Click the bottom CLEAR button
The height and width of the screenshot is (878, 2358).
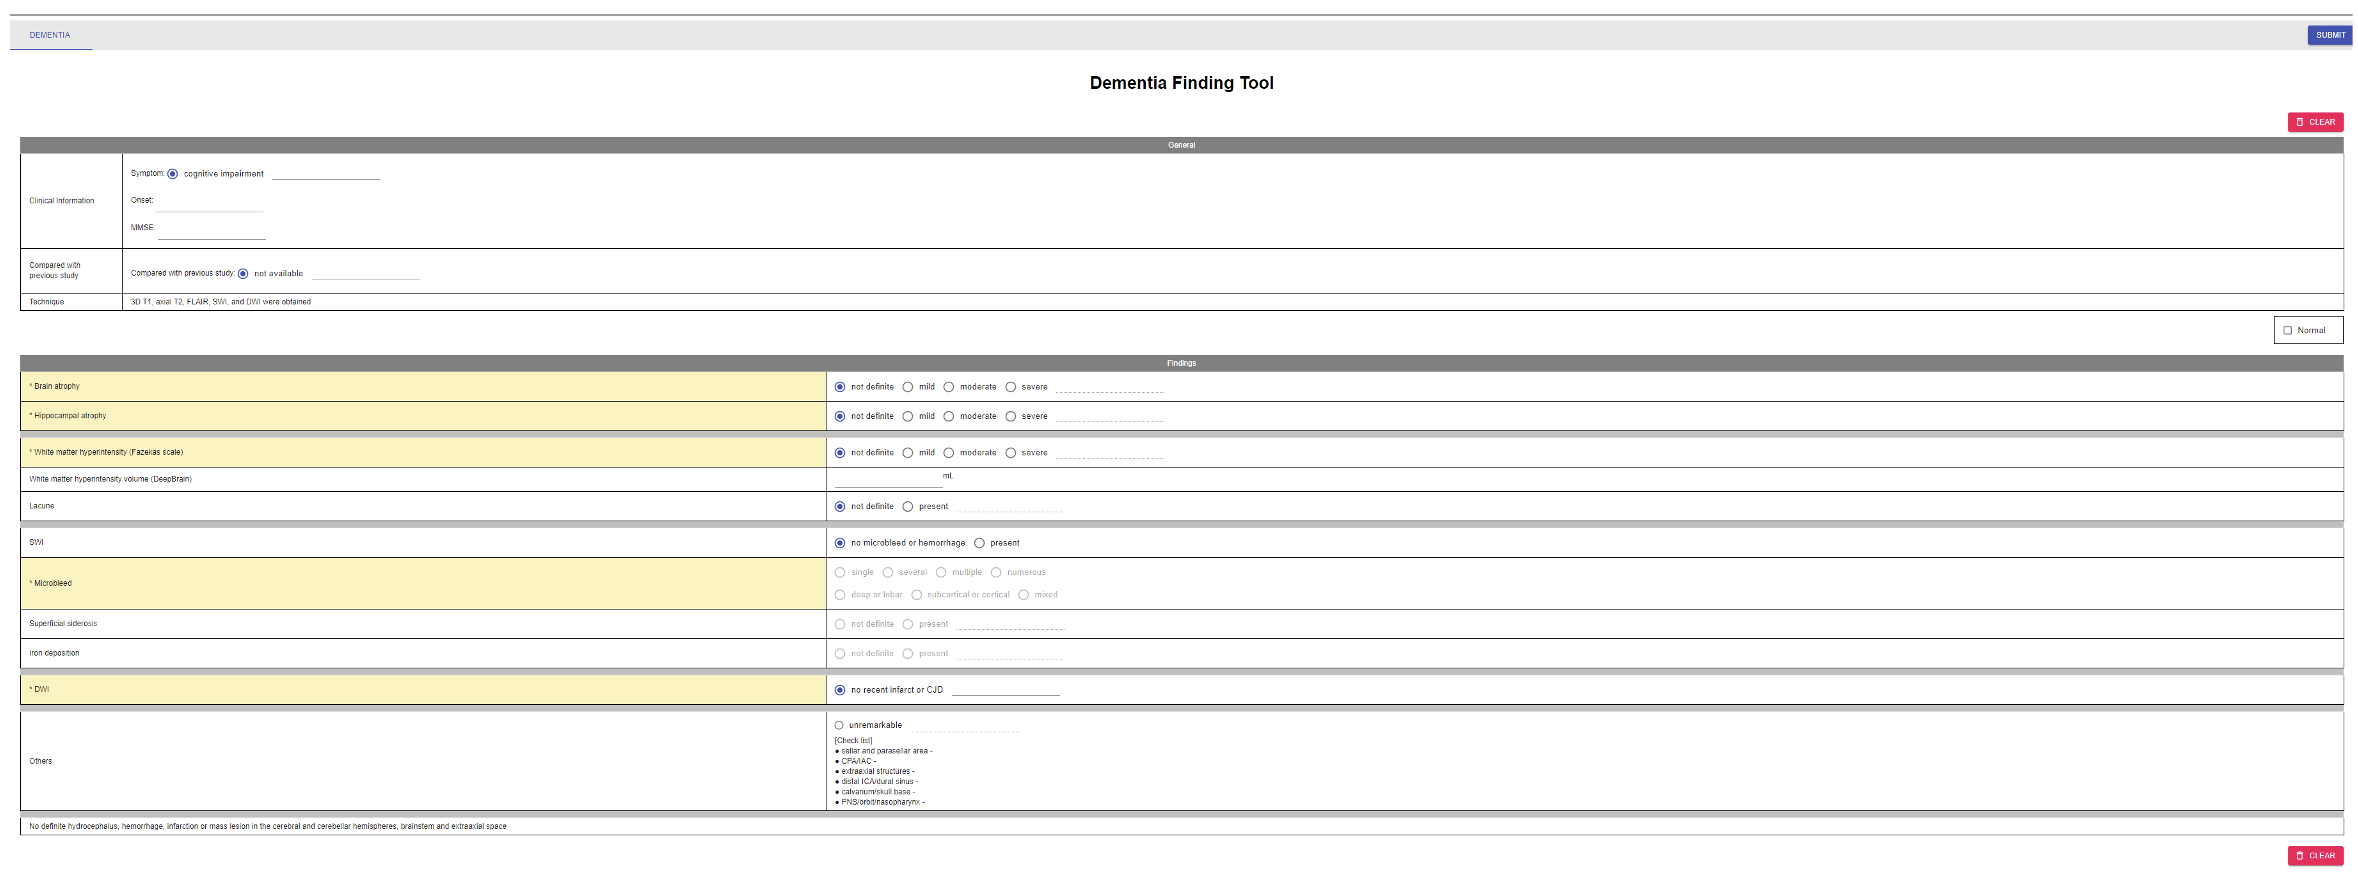[x=2315, y=856]
